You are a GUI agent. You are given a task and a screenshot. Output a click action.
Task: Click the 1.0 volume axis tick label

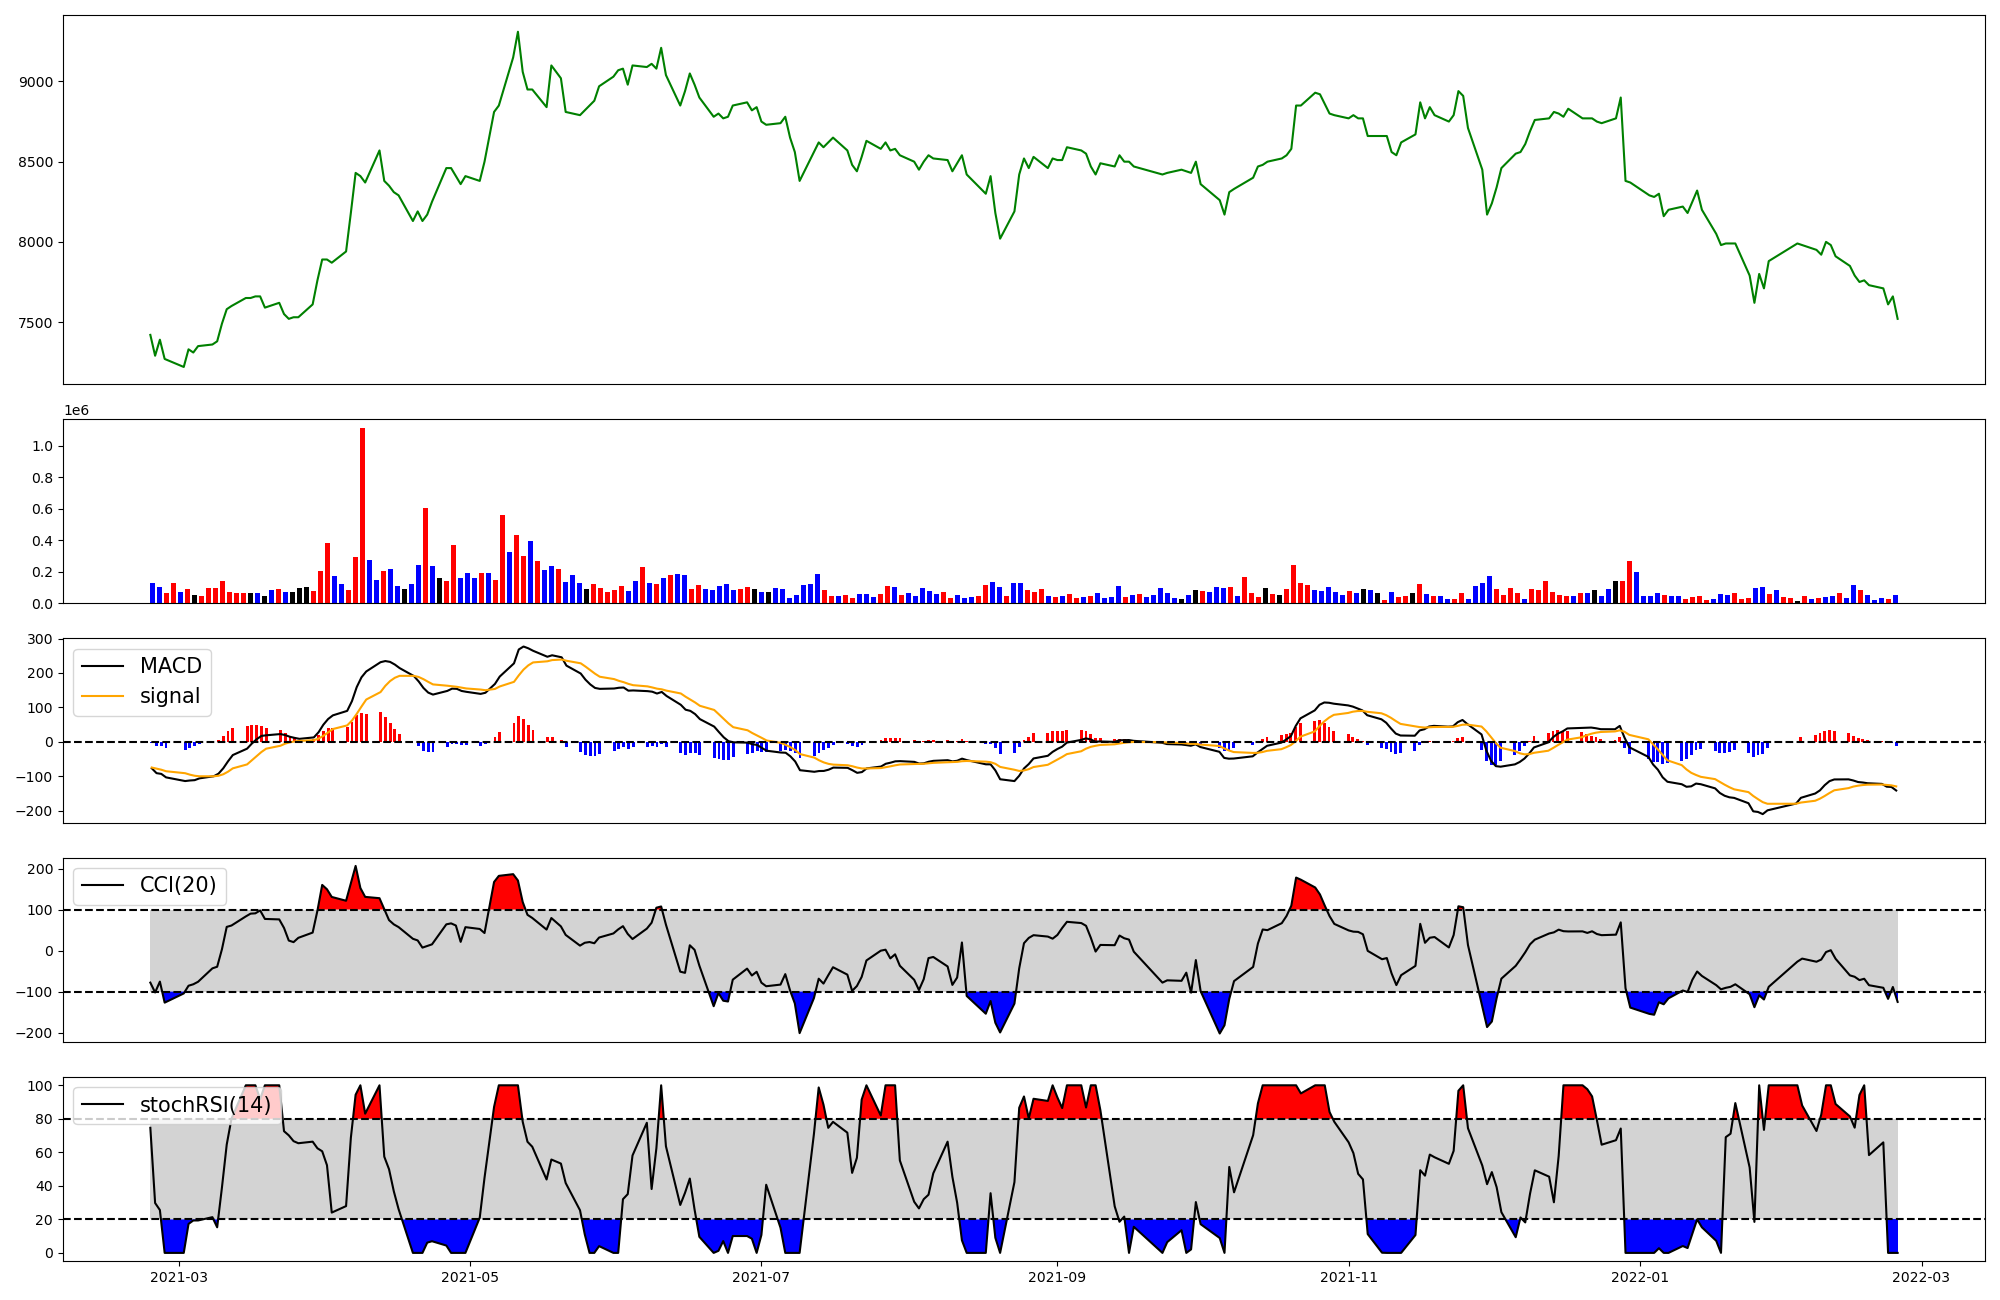pos(42,446)
